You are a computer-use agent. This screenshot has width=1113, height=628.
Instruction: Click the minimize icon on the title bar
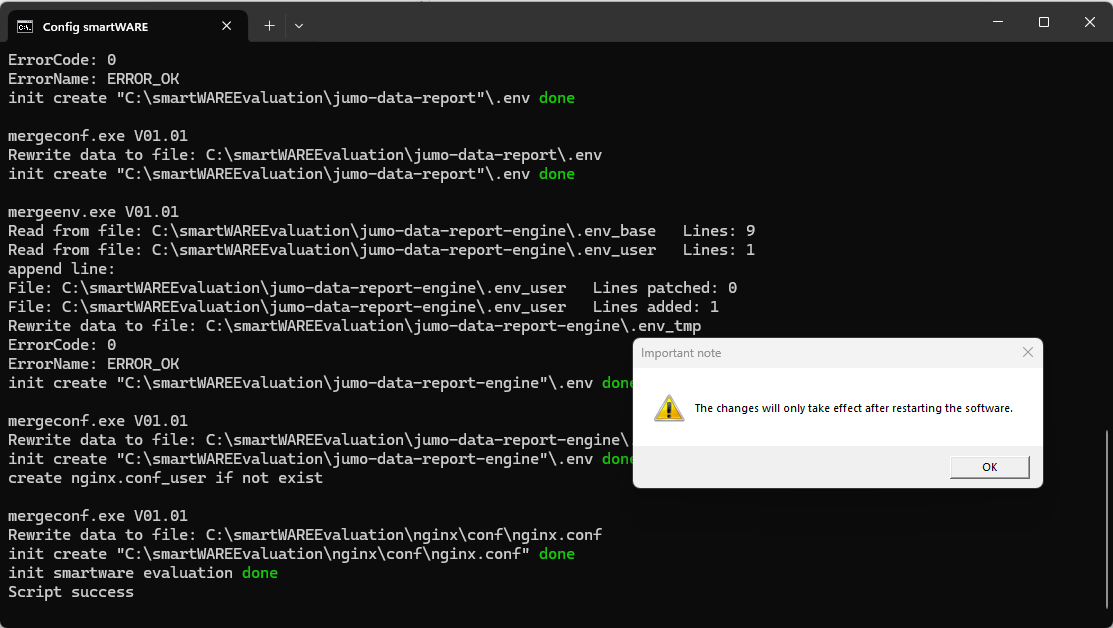[996, 21]
